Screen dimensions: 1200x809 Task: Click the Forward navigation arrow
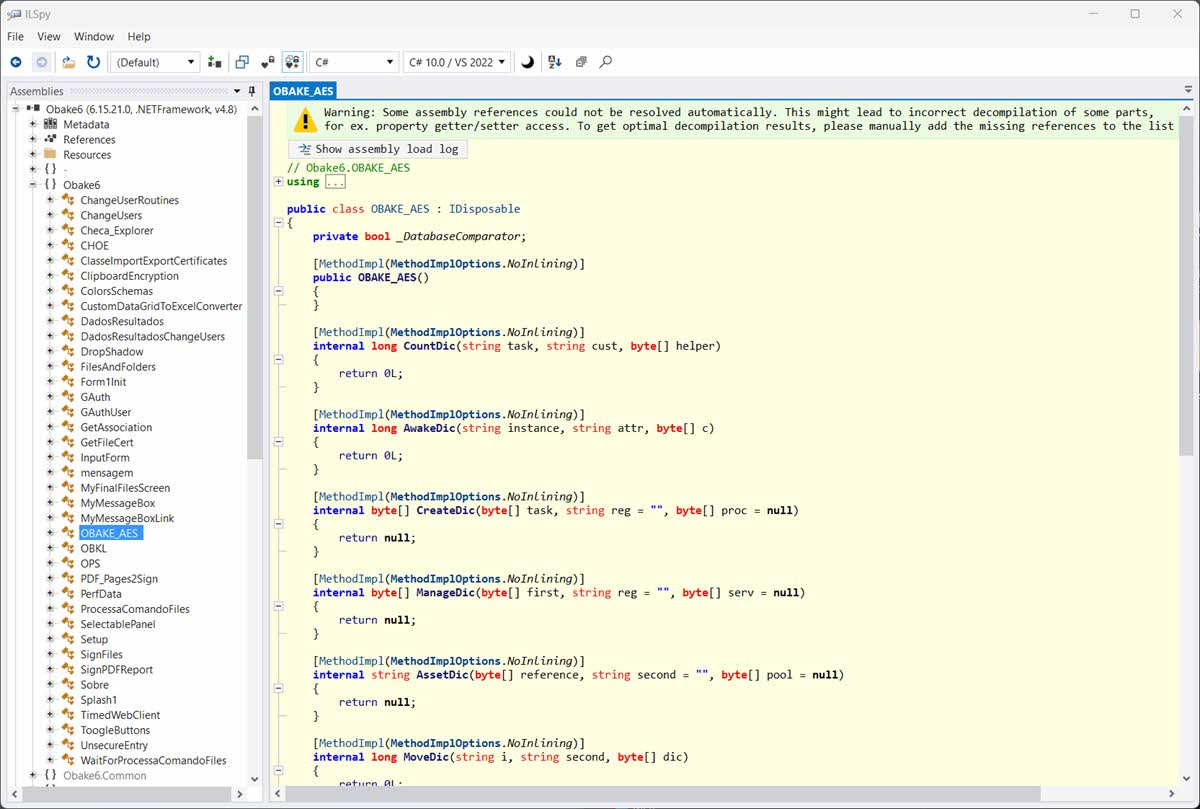coord(42,62)
